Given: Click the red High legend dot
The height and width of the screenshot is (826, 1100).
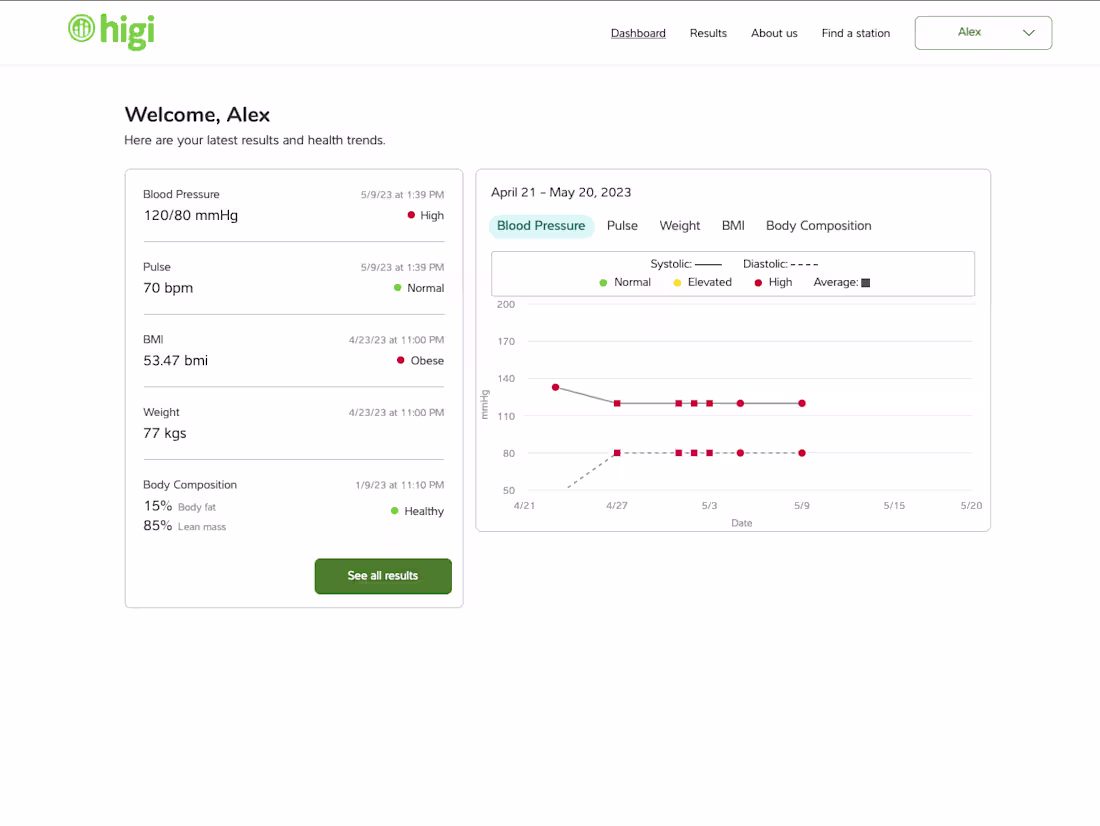Looking at the screenshot, I should coord(758,283).
